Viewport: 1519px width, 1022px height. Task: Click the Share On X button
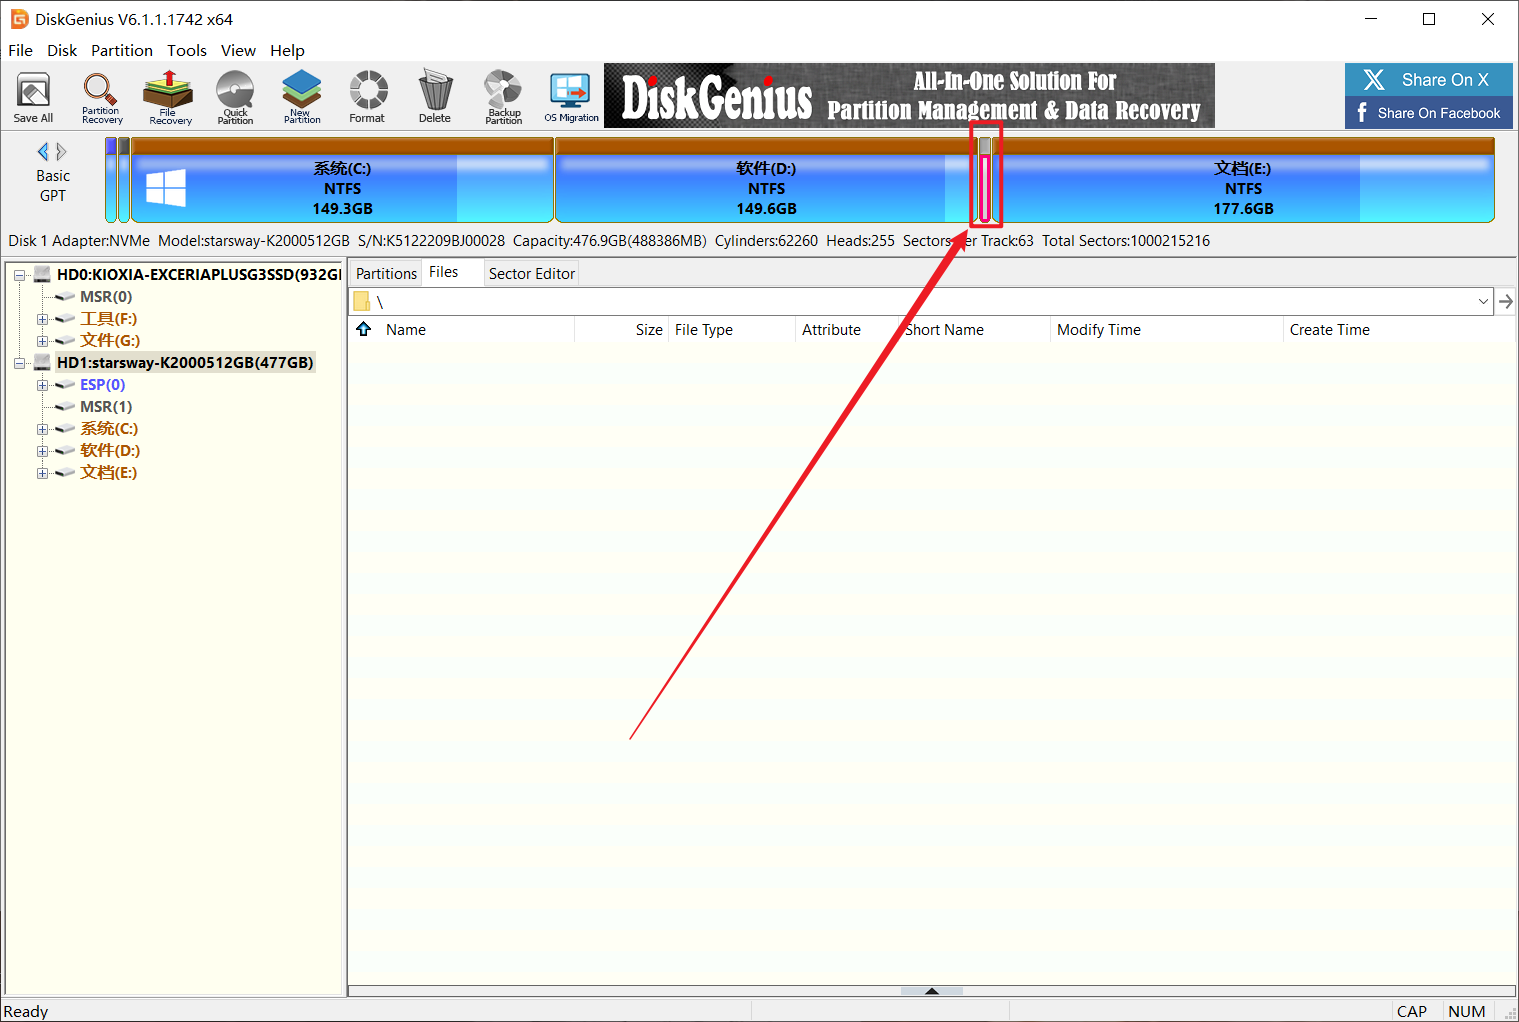click(x=1428, y=80)
